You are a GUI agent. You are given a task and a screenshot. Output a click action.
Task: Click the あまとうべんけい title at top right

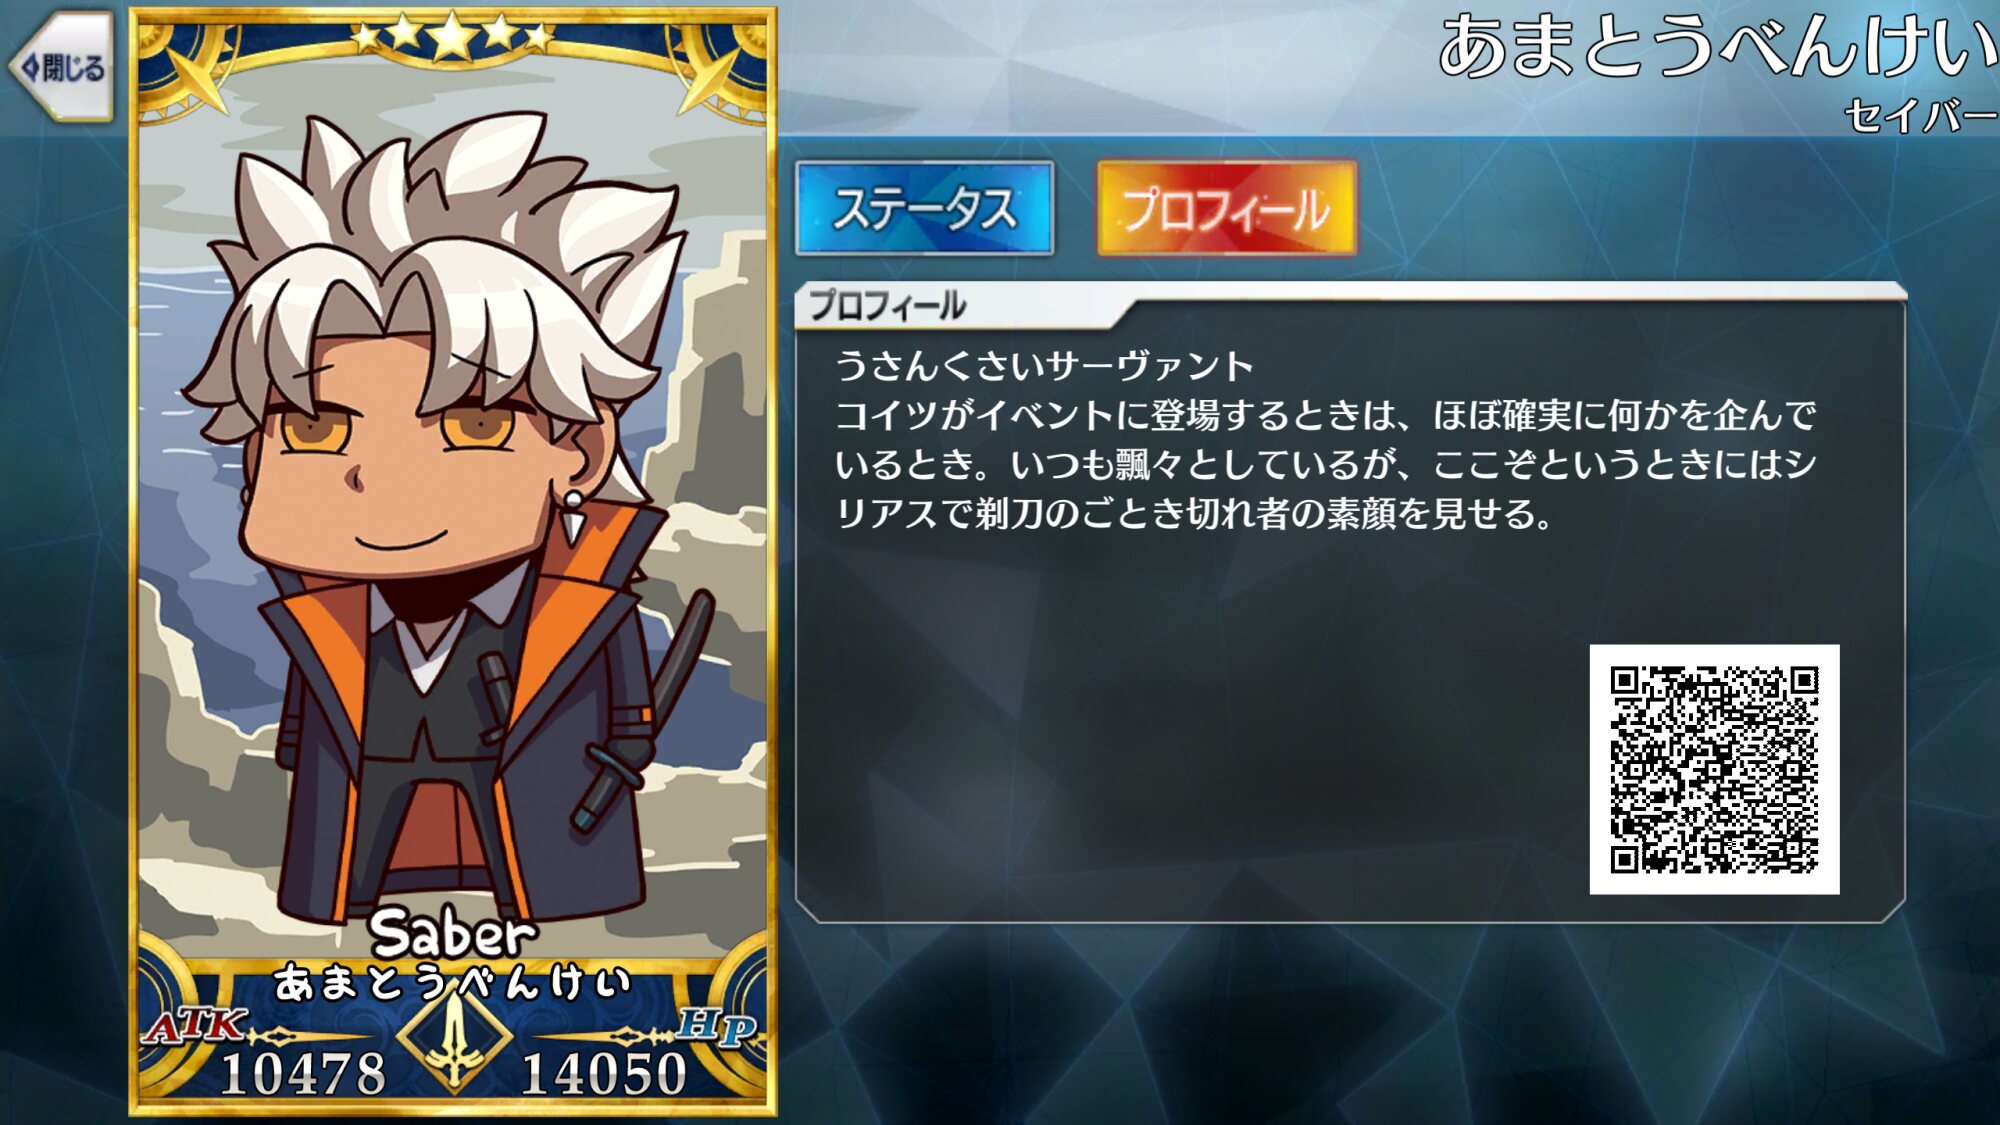1716,46
